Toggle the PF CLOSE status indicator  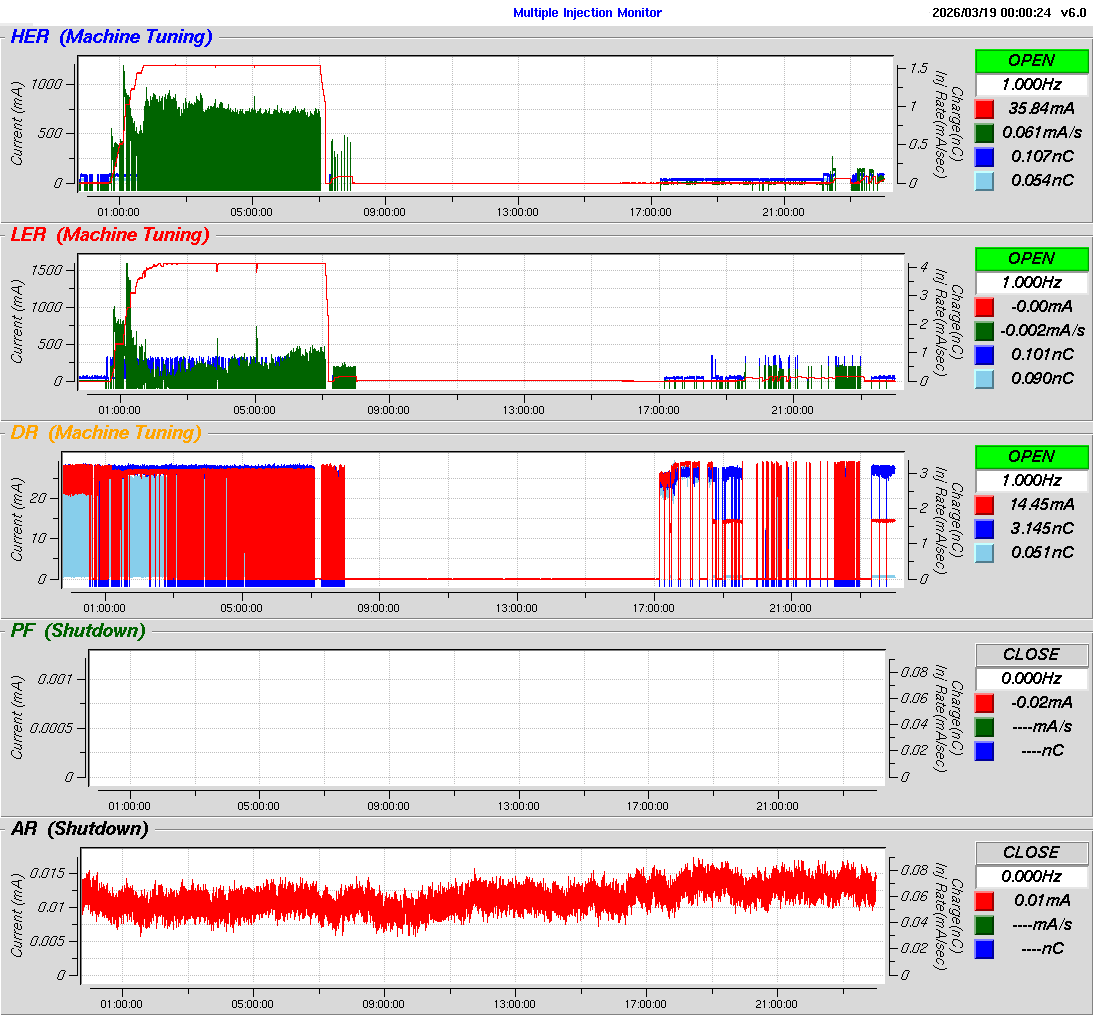click(1031, 654)
